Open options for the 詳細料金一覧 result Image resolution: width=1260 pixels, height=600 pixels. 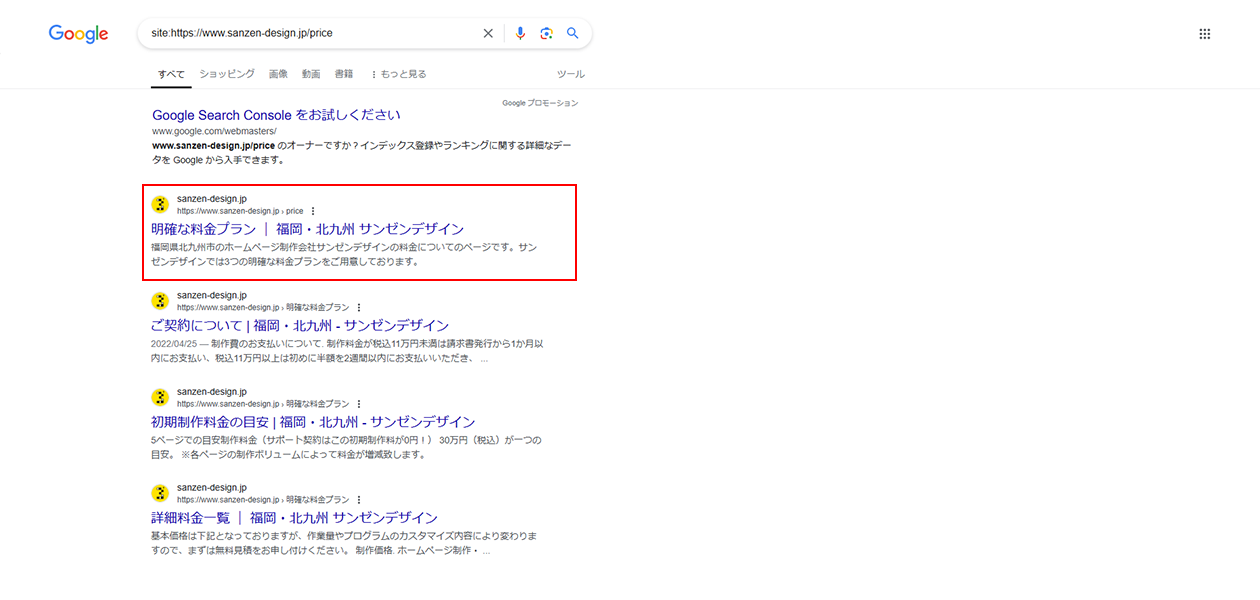click(359, 499)
